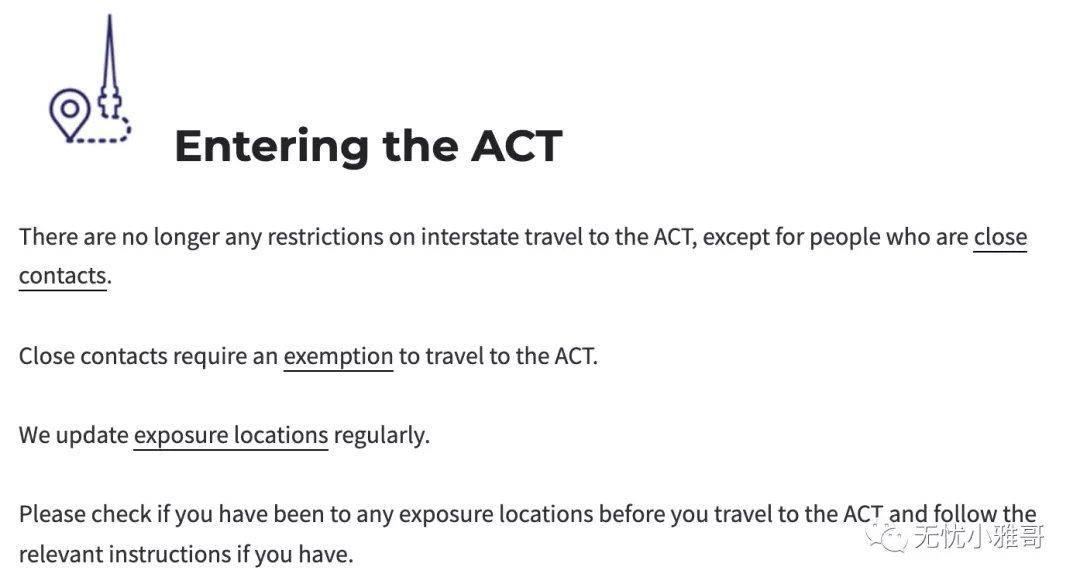Viewport: 1080px width, 584px height.
Task: Follow the "exemption" hyperlink
Action: (338, 356)
